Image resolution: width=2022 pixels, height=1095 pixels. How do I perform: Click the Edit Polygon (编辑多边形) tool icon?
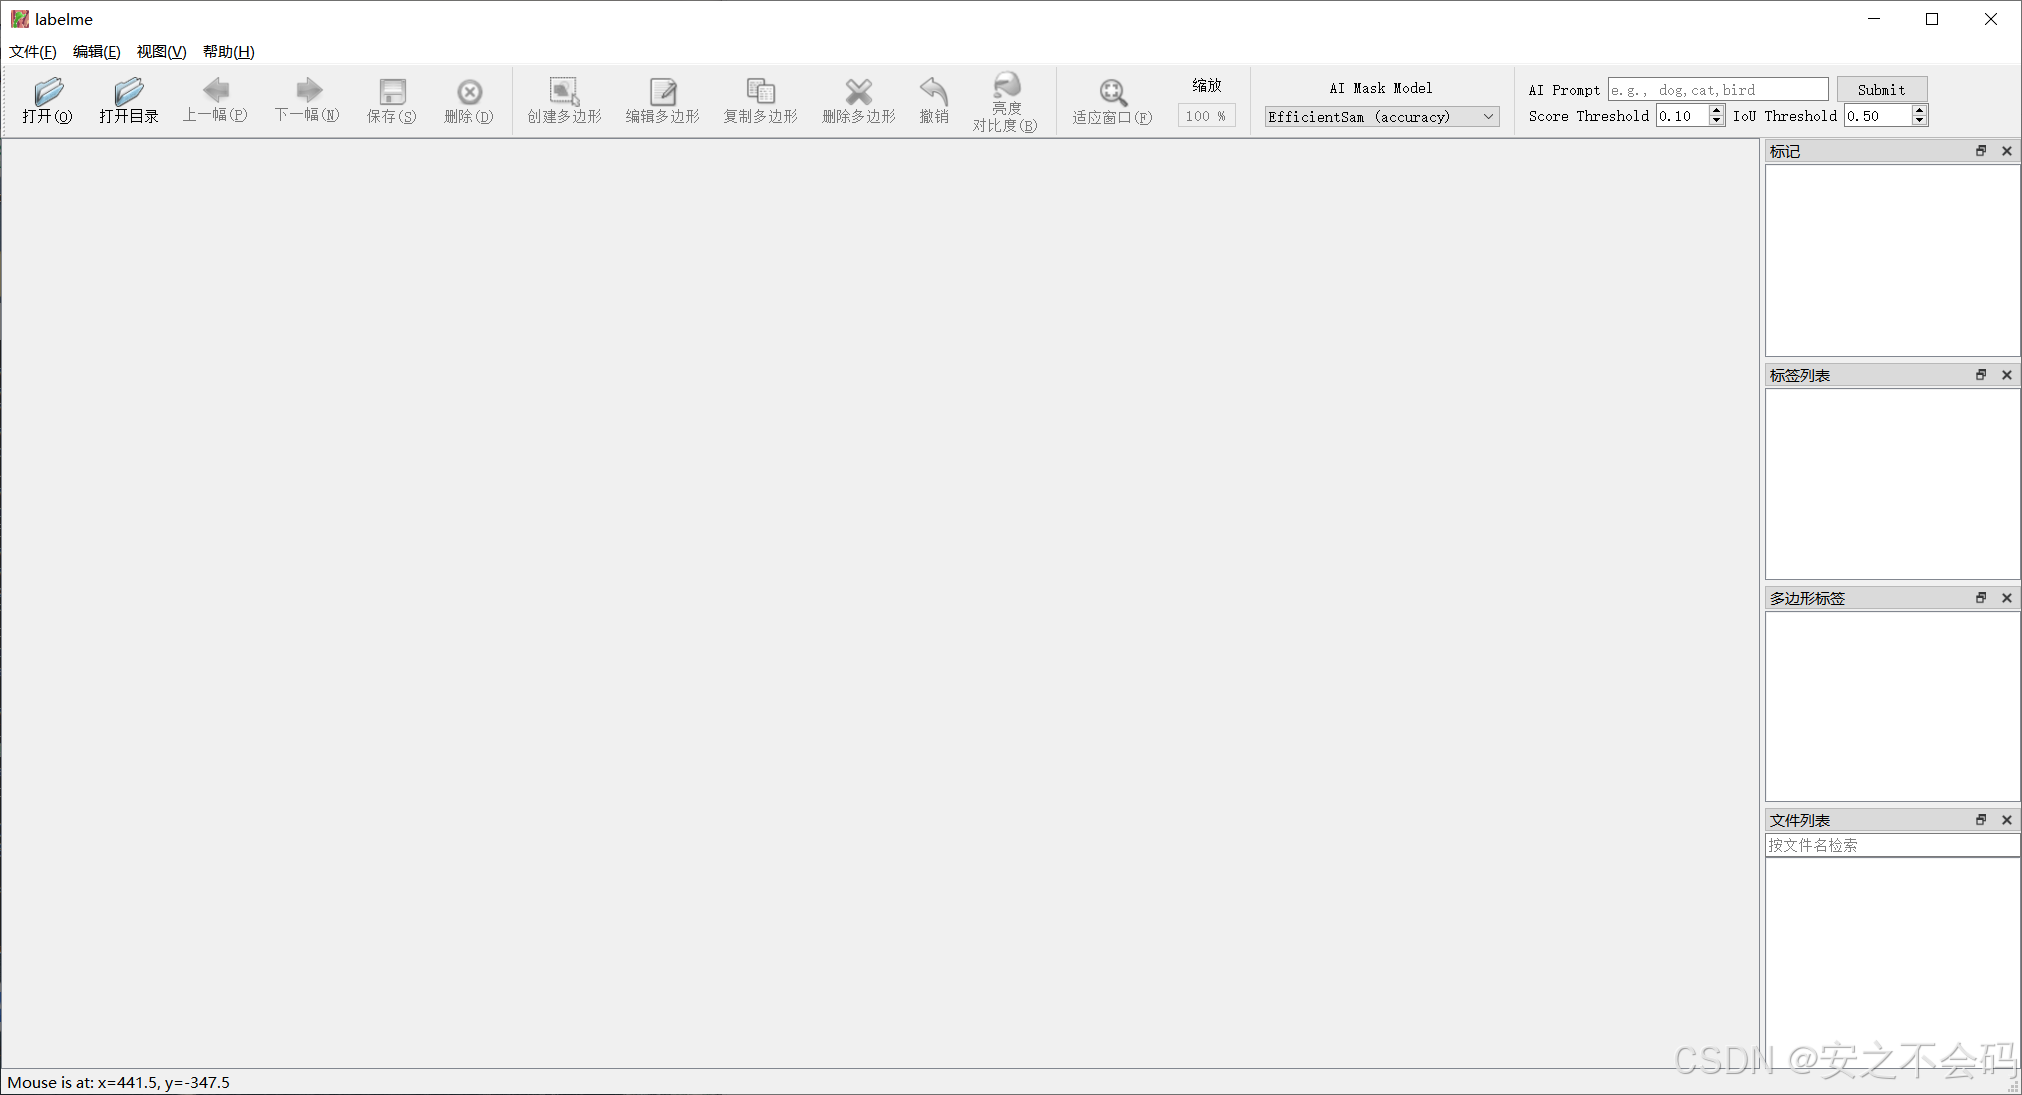coord(662,92)
